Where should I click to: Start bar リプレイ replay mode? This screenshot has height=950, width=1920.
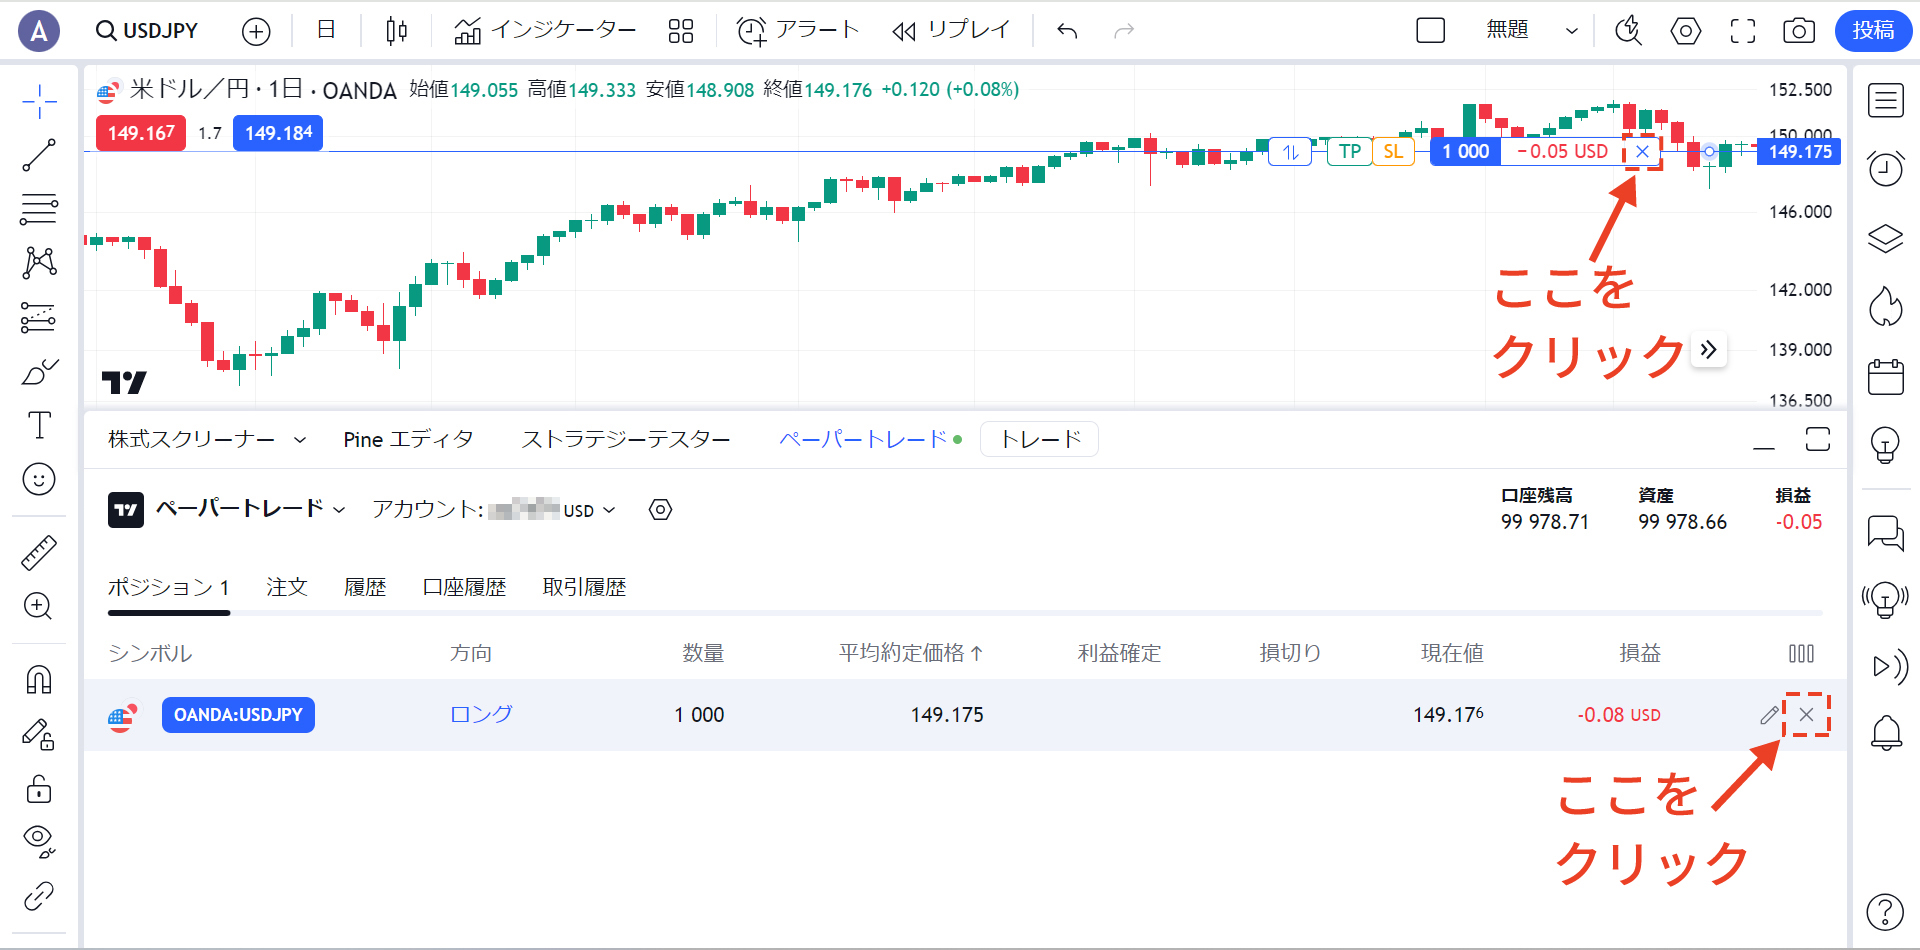(x=951, y=31)
